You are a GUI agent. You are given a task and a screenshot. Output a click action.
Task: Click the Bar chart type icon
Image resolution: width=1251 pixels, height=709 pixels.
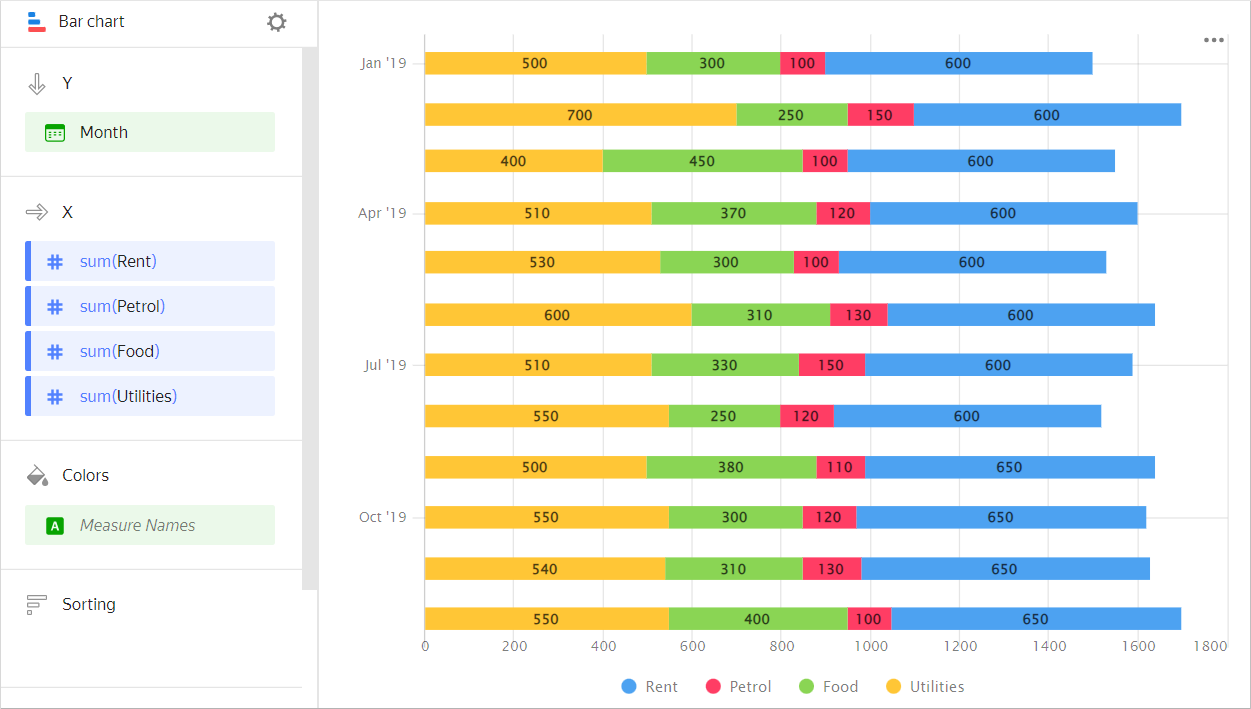pyautogui.click(x=36, y=21)
